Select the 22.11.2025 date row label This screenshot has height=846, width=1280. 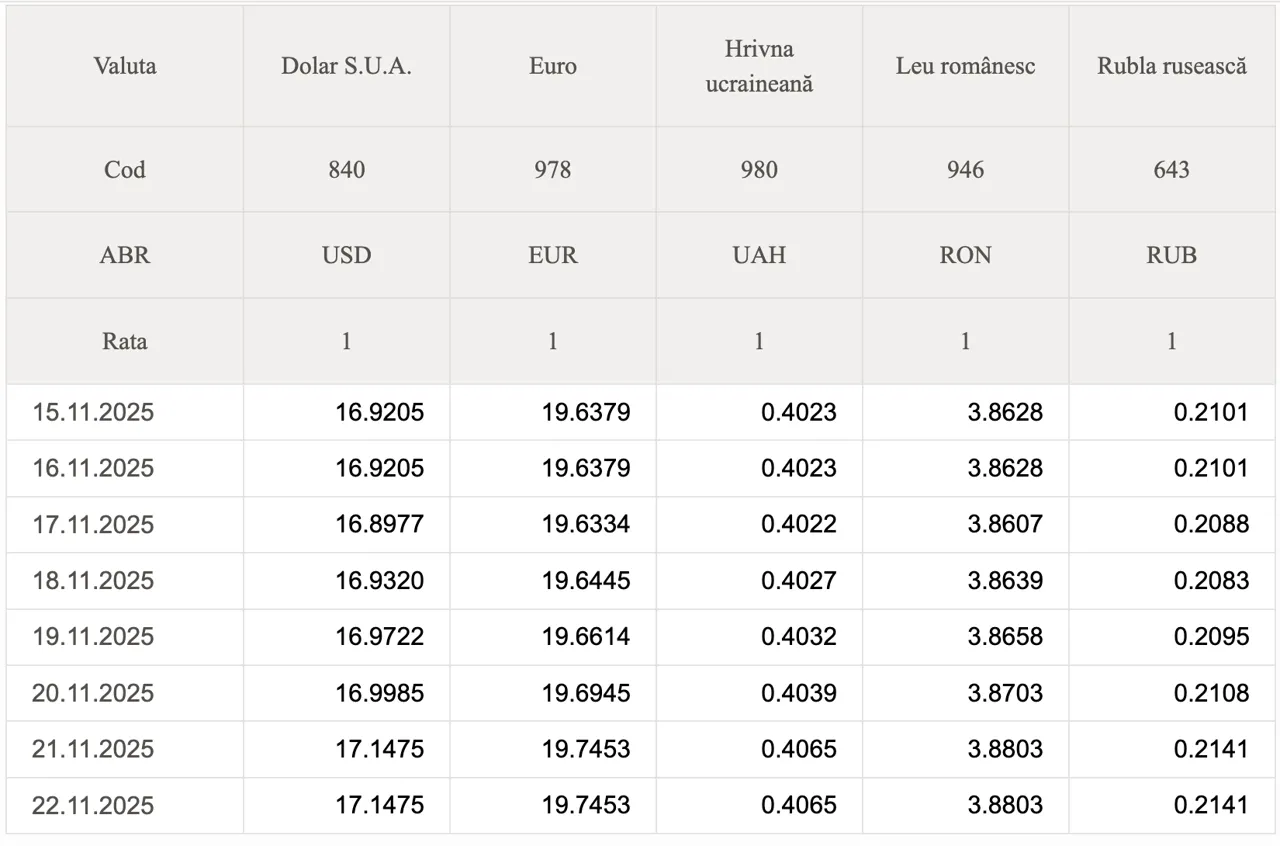point(93,805)
